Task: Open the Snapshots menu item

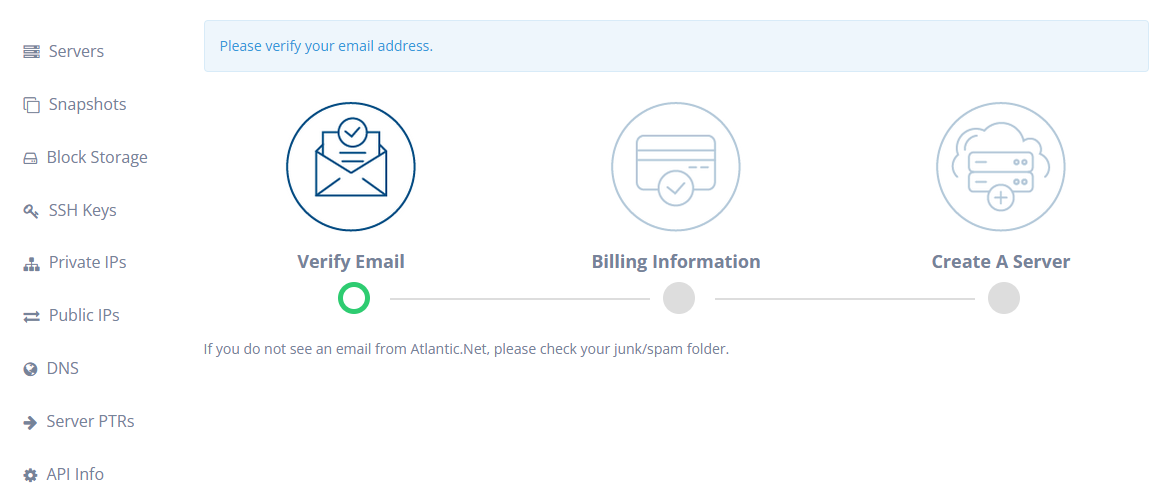Action: coord(87,105)
